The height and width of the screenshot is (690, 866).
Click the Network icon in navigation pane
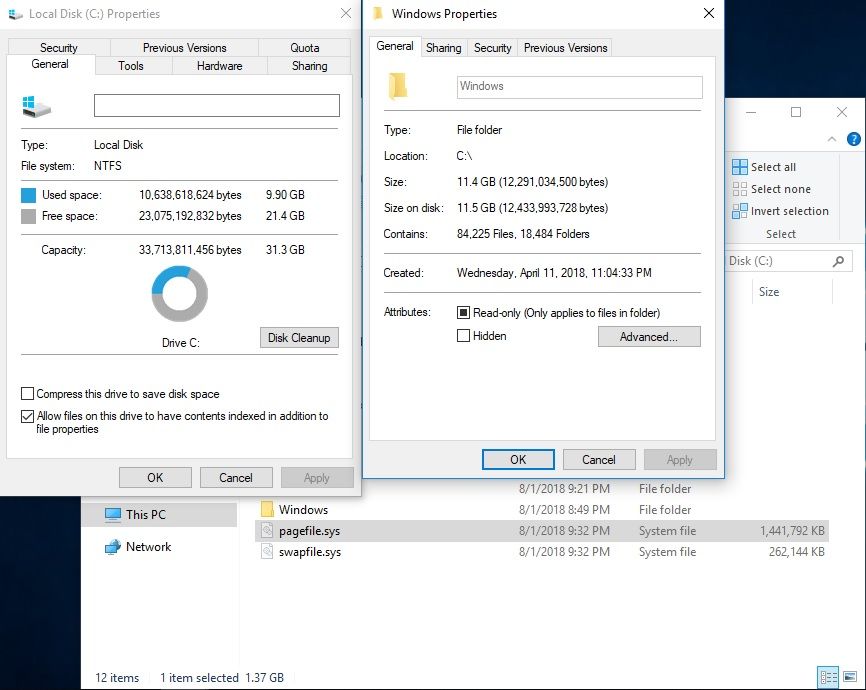pos(113,546)
